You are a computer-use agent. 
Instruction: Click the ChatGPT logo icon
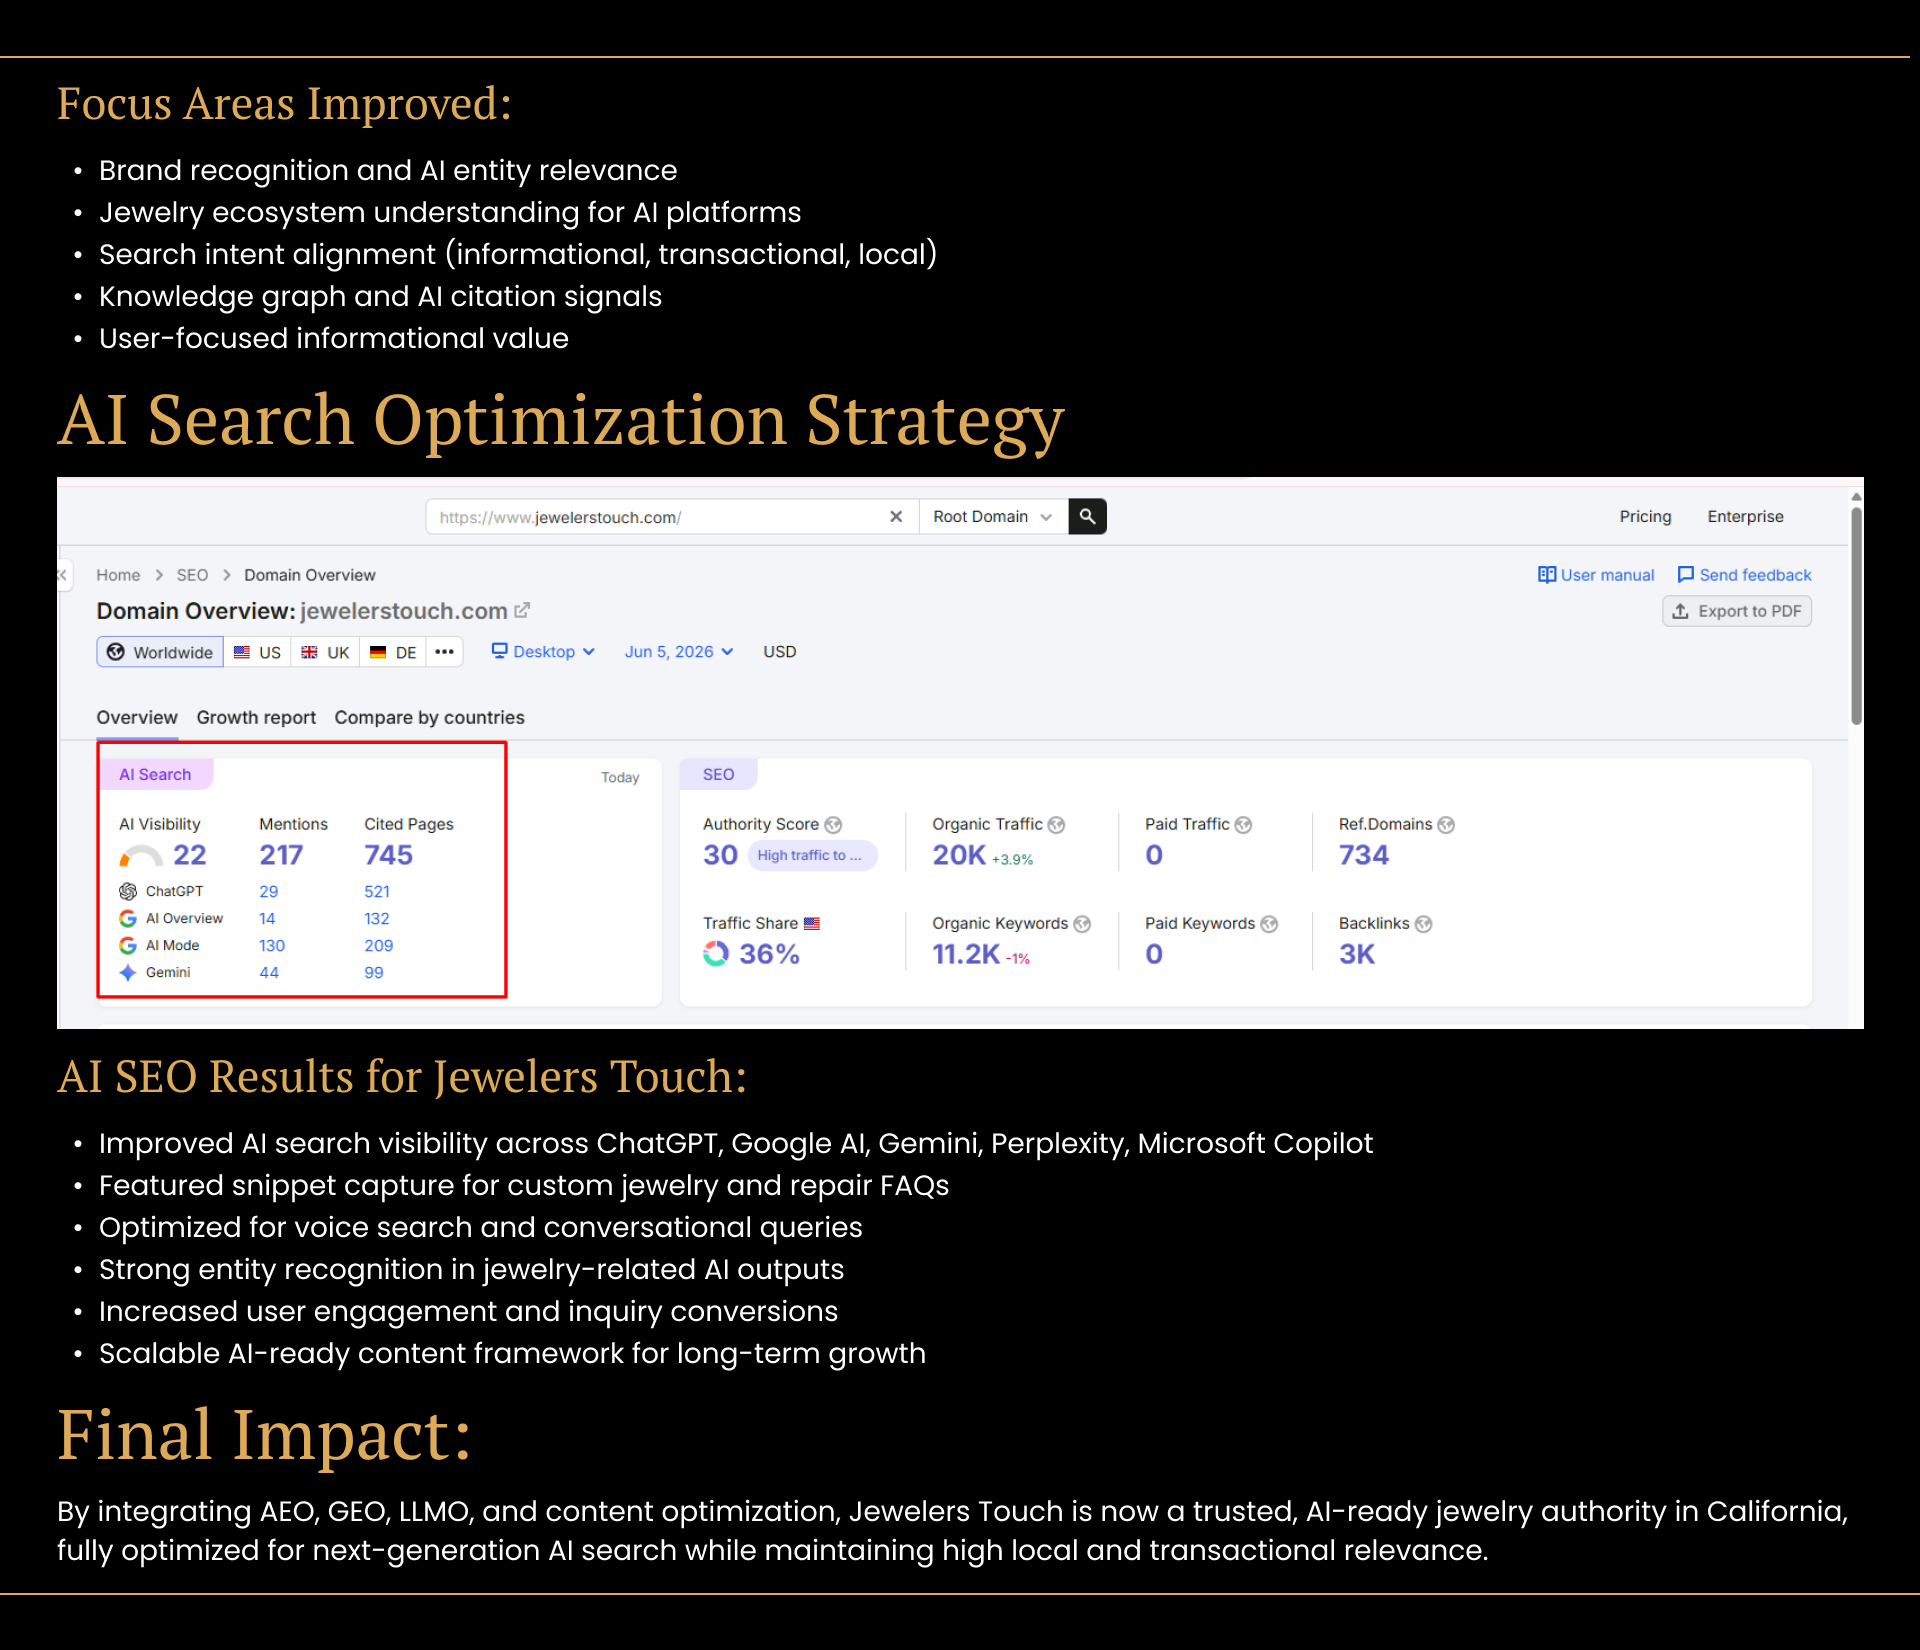128,891
